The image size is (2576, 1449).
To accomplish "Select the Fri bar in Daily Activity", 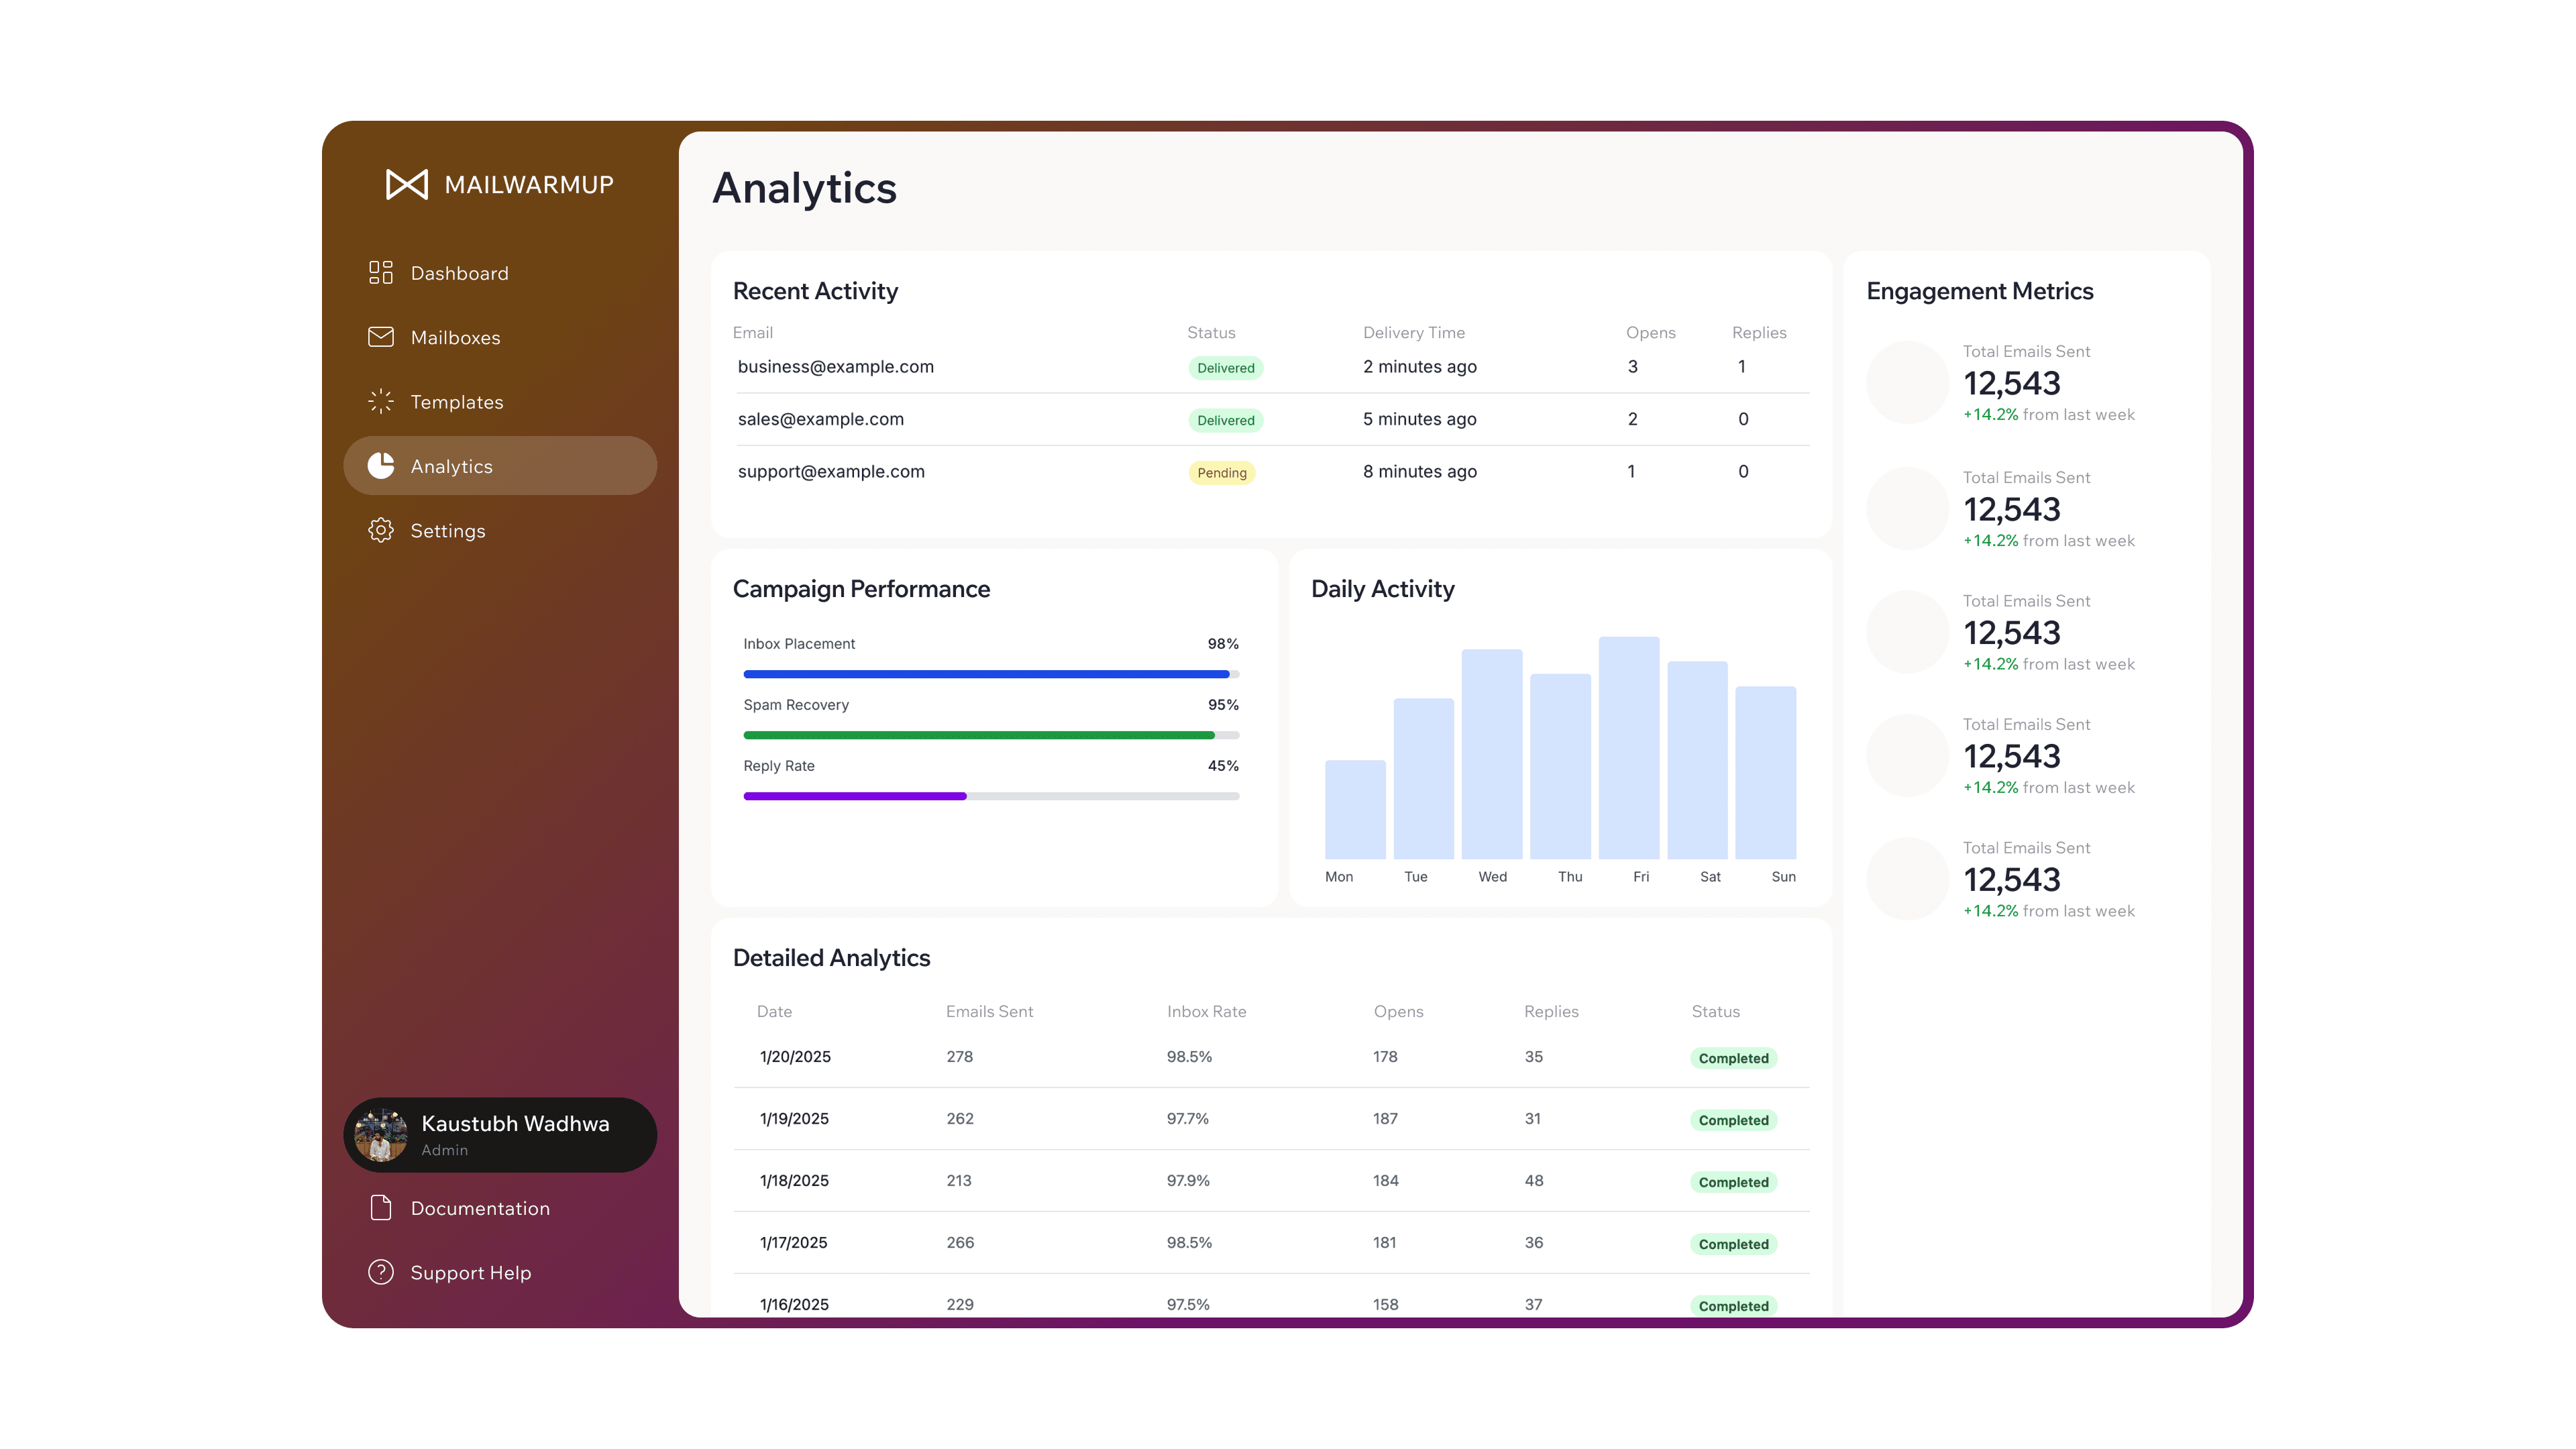I will [x=1628, y=747].
